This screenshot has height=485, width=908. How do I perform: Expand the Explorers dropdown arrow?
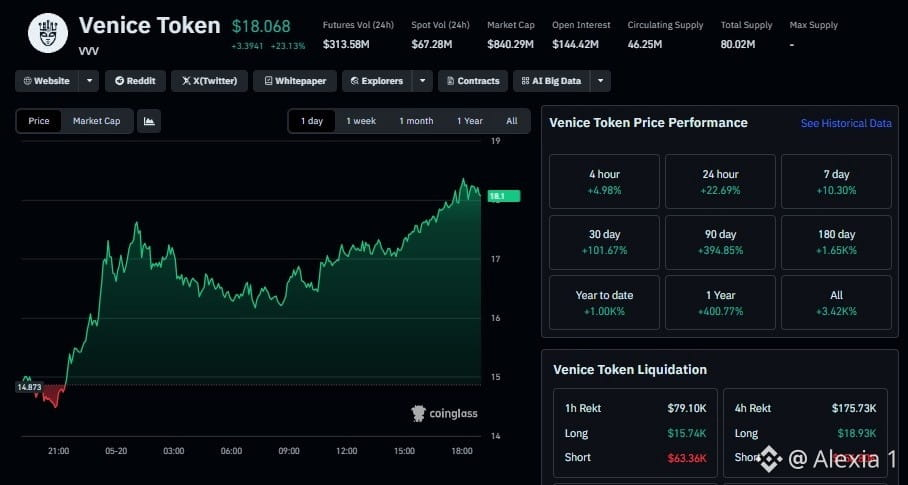[423, 81]
